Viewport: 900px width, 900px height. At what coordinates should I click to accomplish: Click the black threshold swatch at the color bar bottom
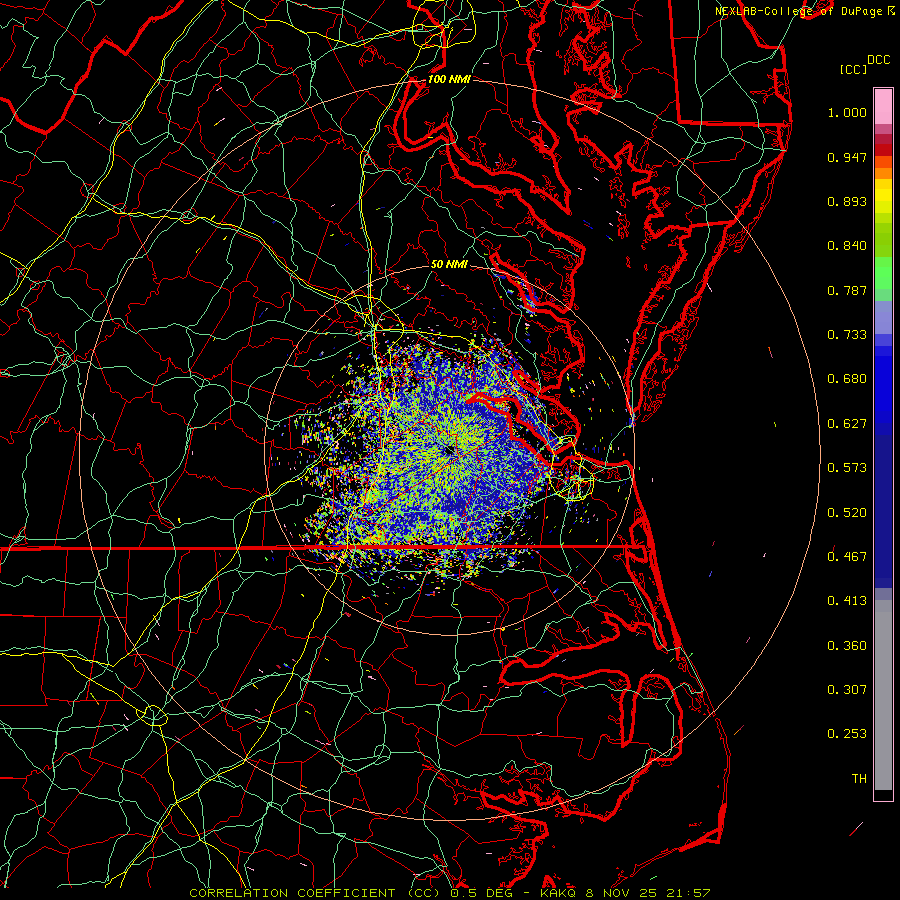[x=883, y=795]
